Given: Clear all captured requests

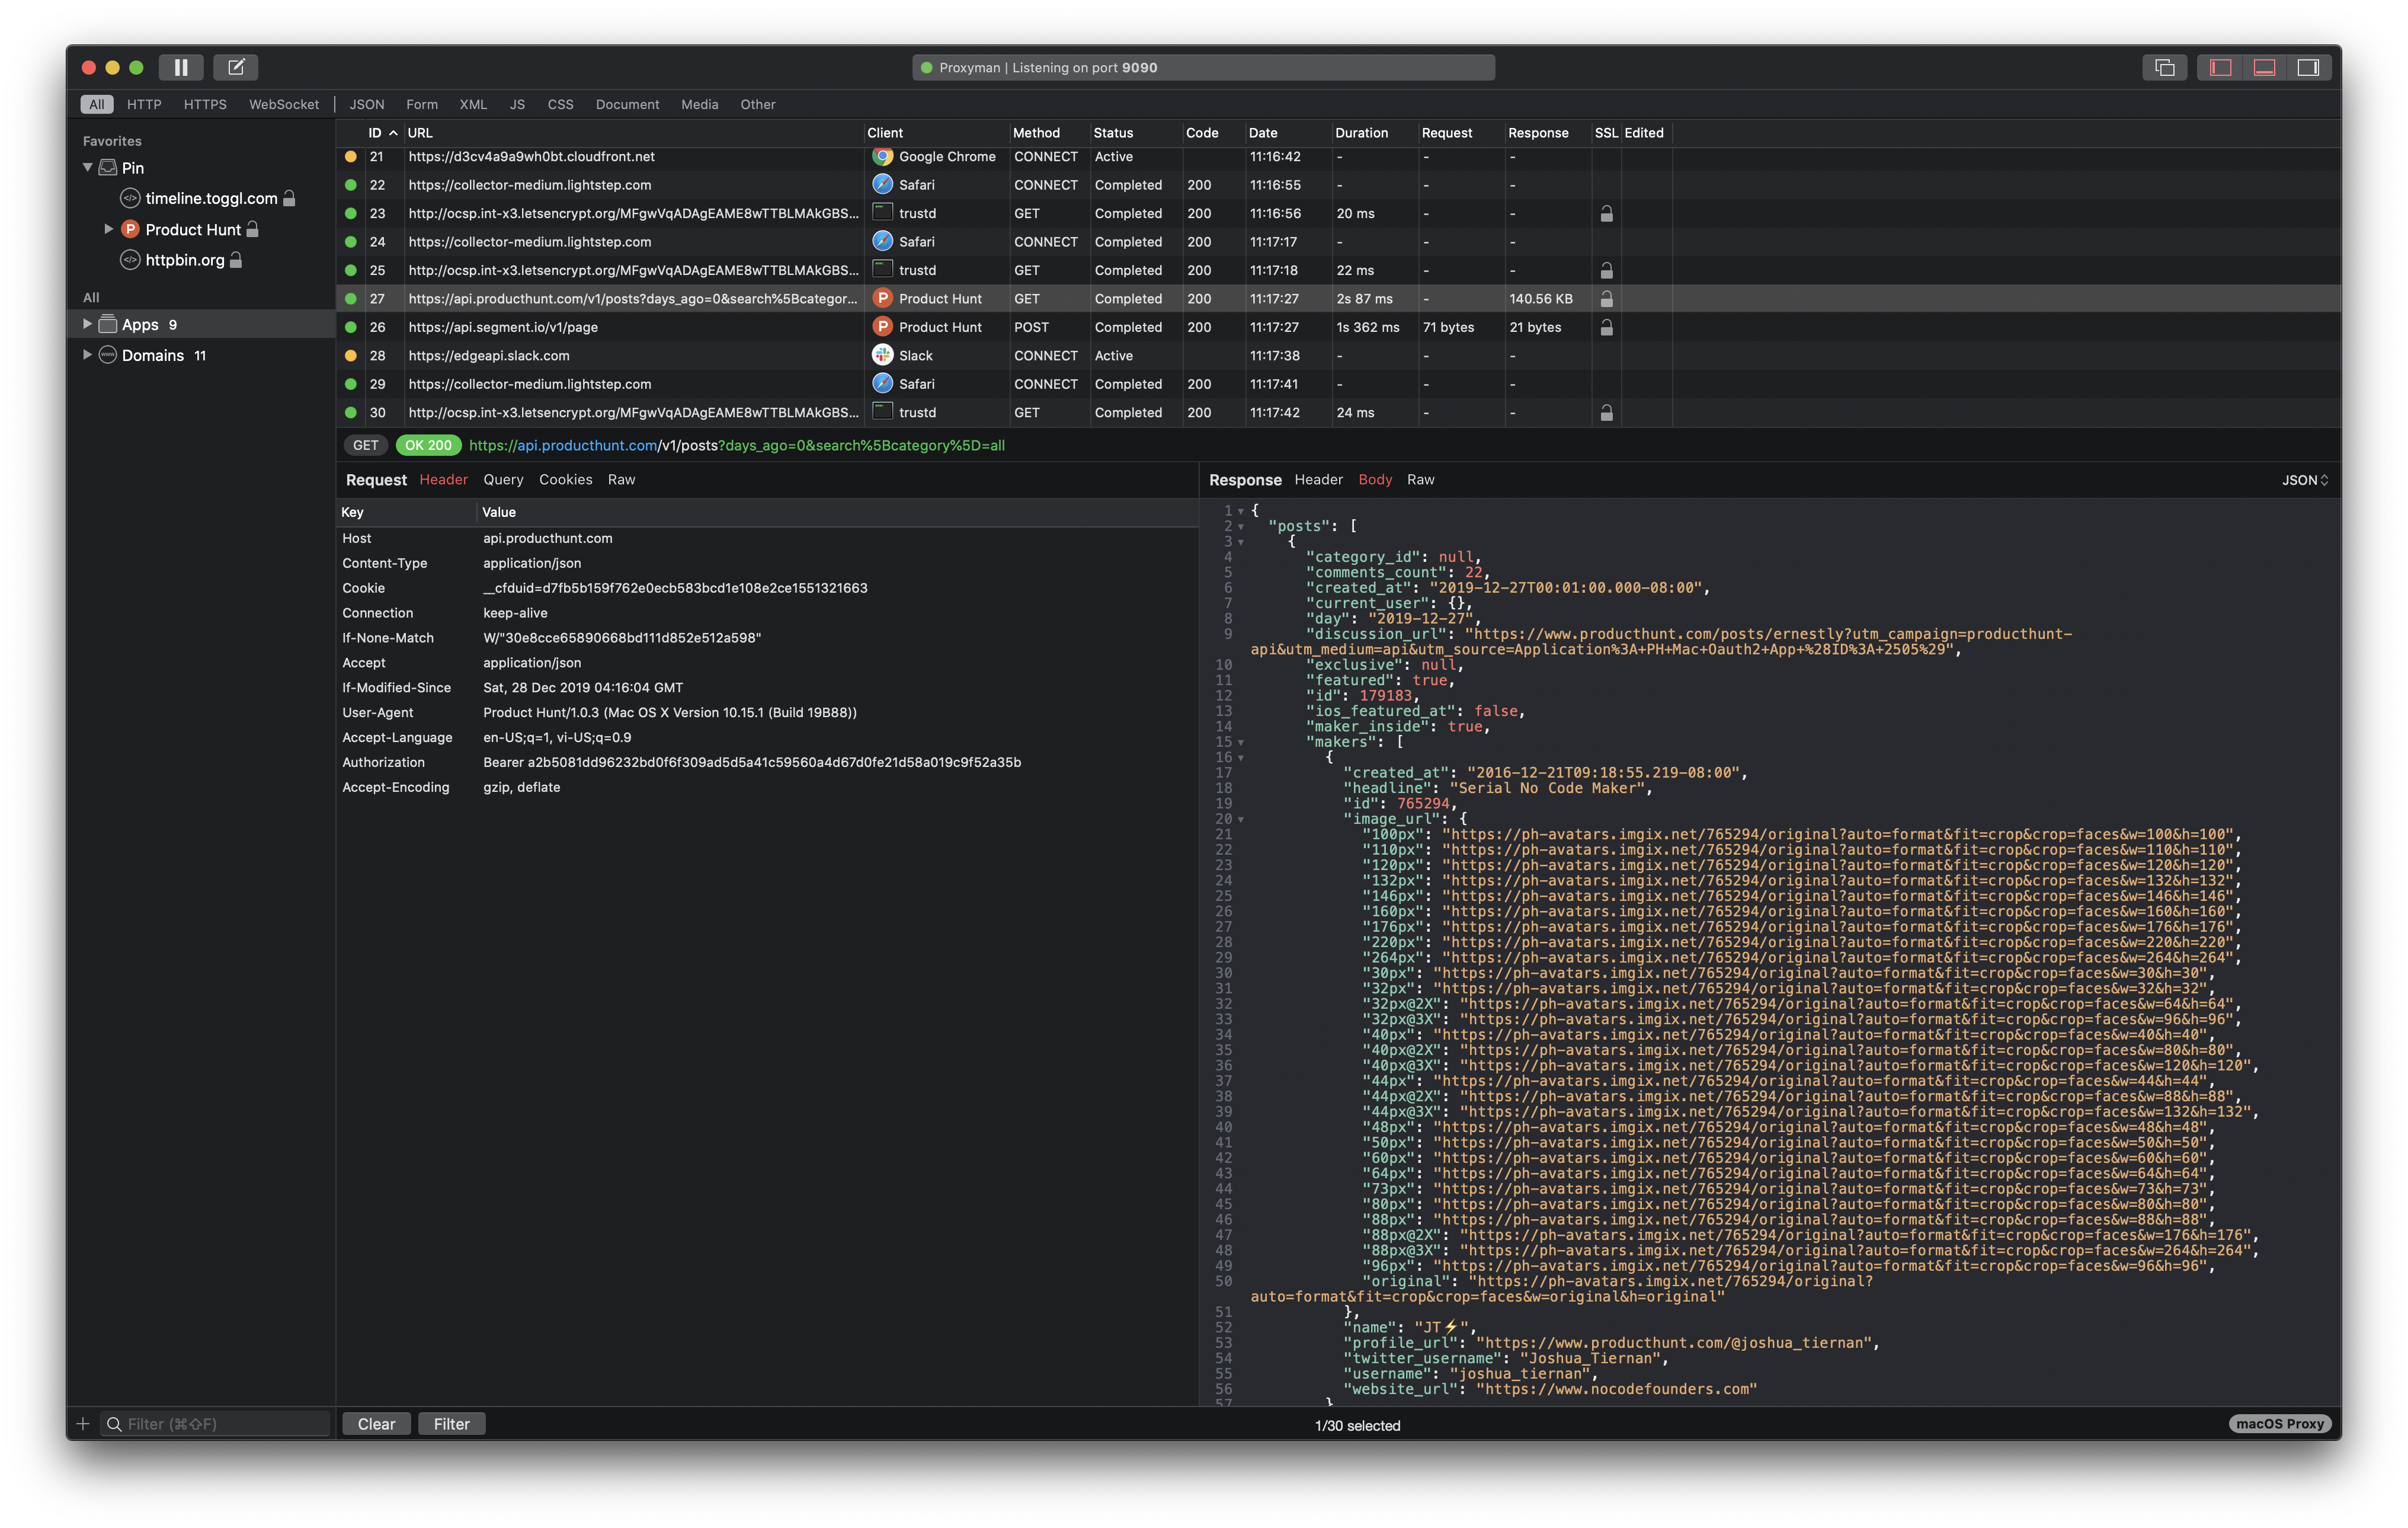Looking at the screenshot, I should [376, 1423].
